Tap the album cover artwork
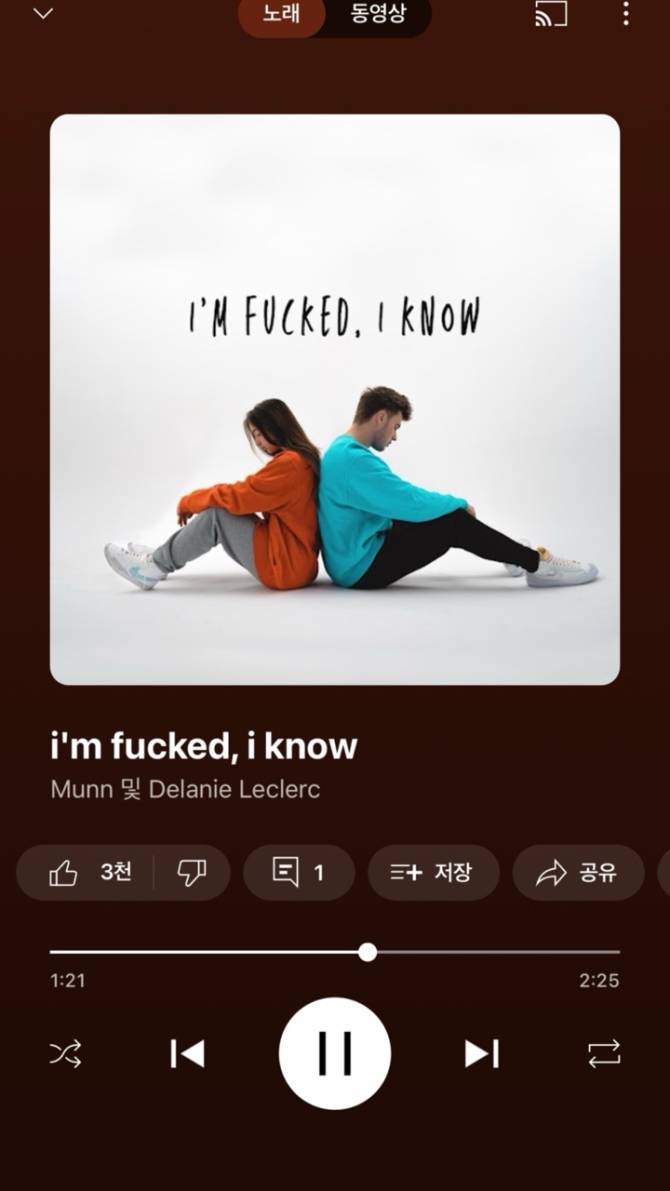Image resolution: width=670 pixels, height=1191 pixels. click(335, 400)
